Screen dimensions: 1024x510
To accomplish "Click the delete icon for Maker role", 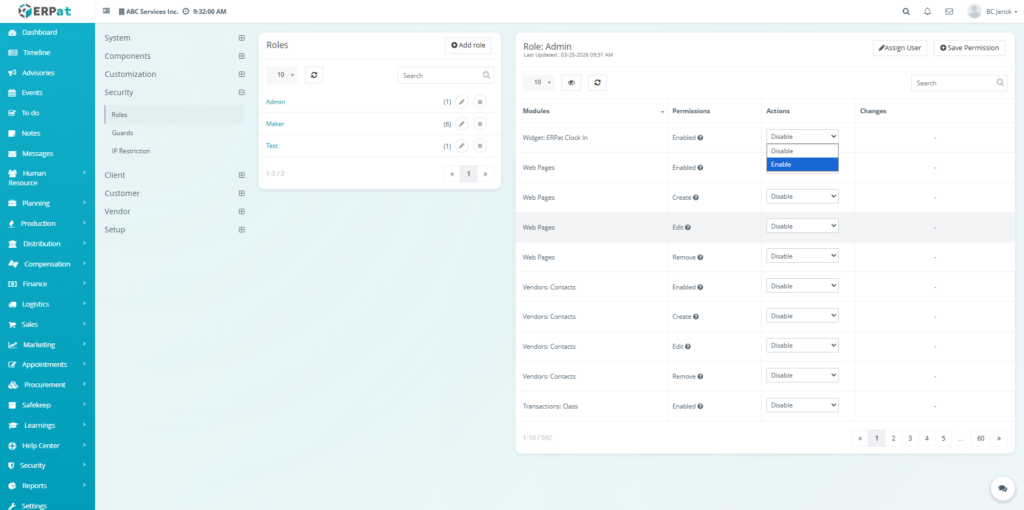I will (x=480, y=124).
